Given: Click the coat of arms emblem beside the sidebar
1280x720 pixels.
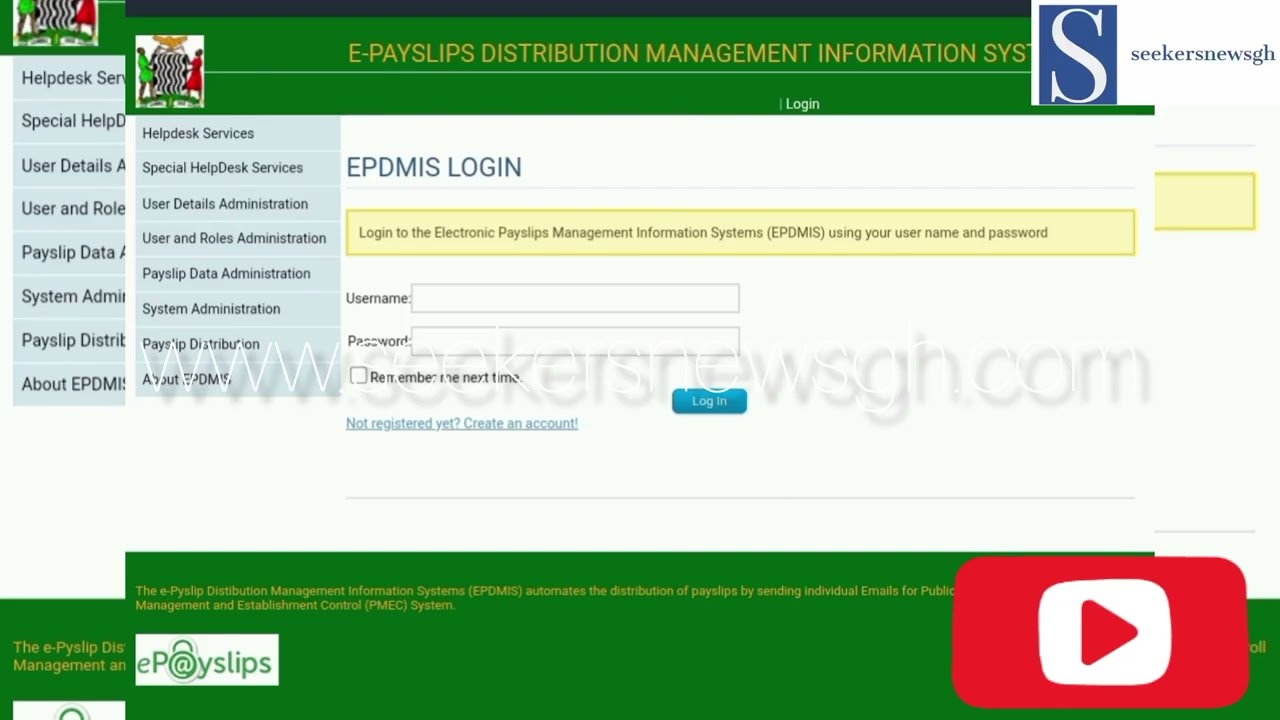Looking at the screenshot, I should (x=169, y=70).
